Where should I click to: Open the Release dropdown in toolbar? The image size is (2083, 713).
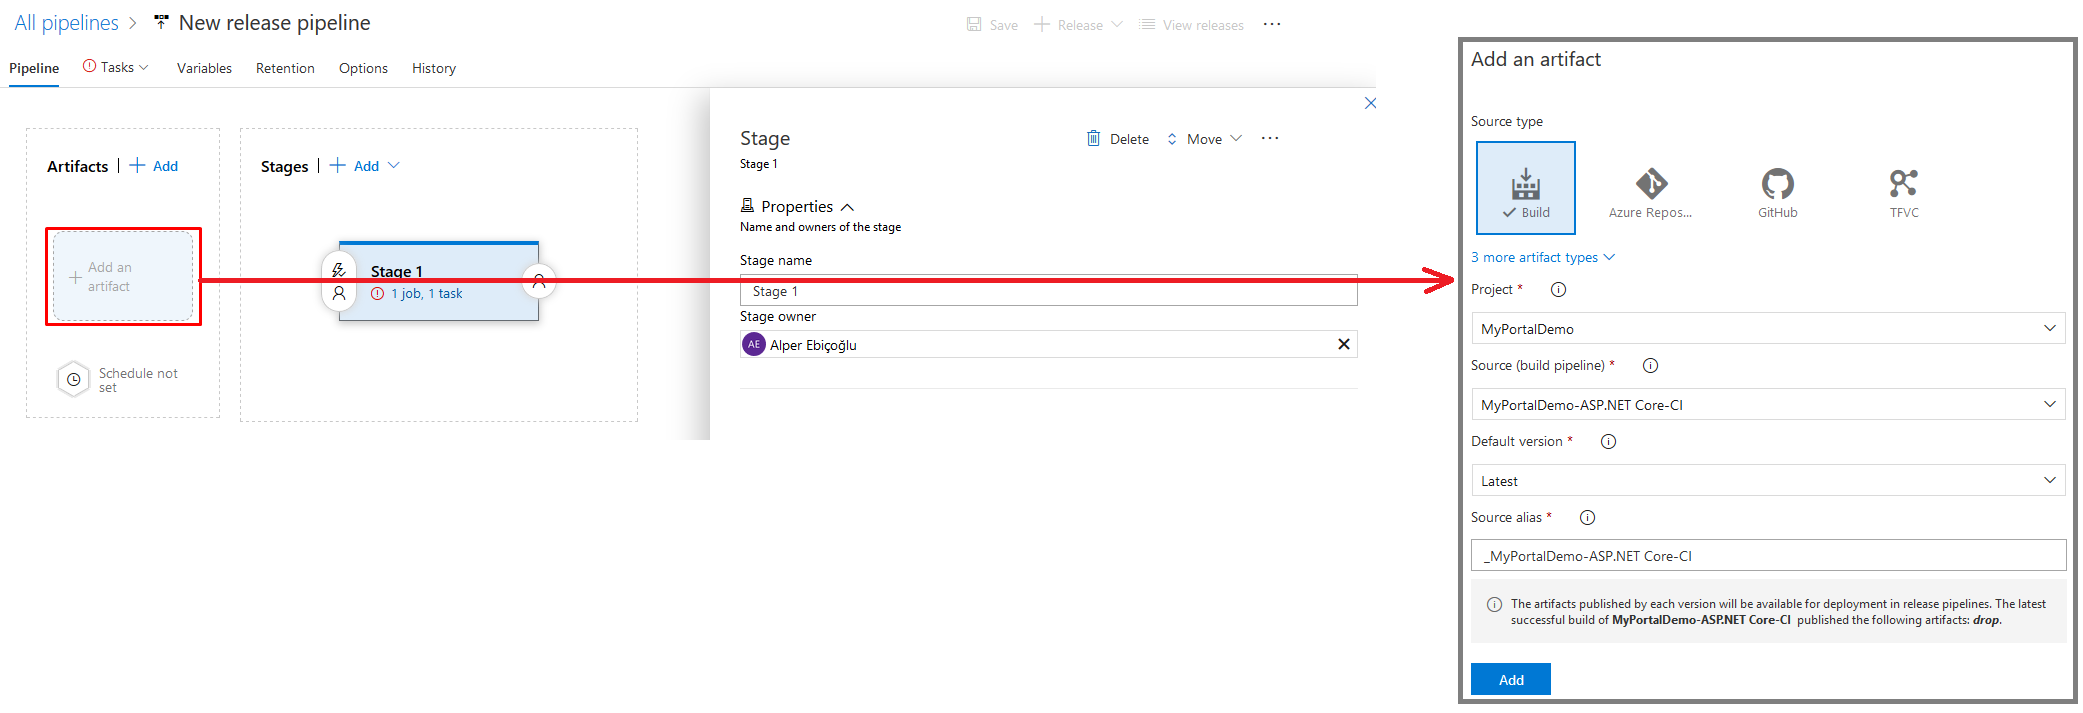click(x=1078, y=24)
